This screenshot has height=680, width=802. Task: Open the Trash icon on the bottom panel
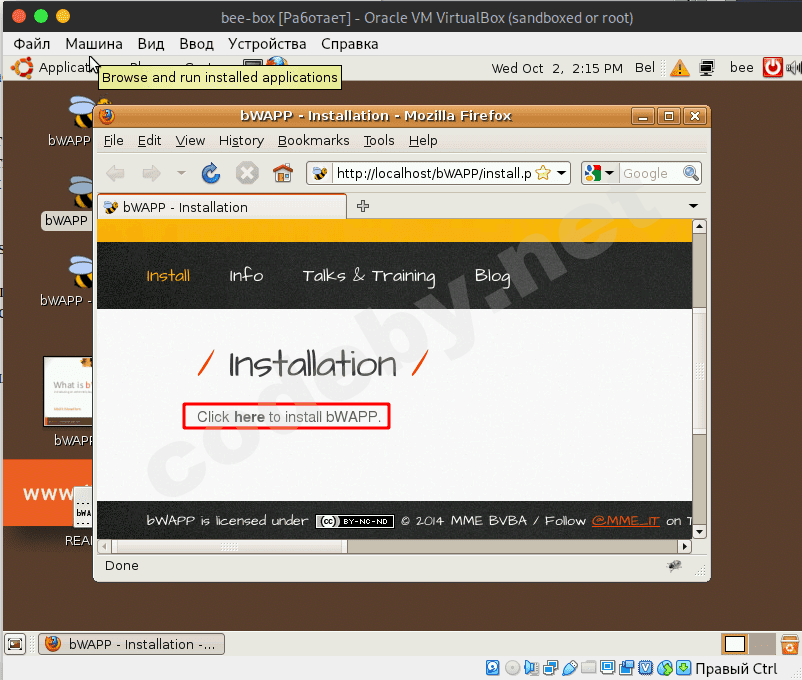click(790, 644)
